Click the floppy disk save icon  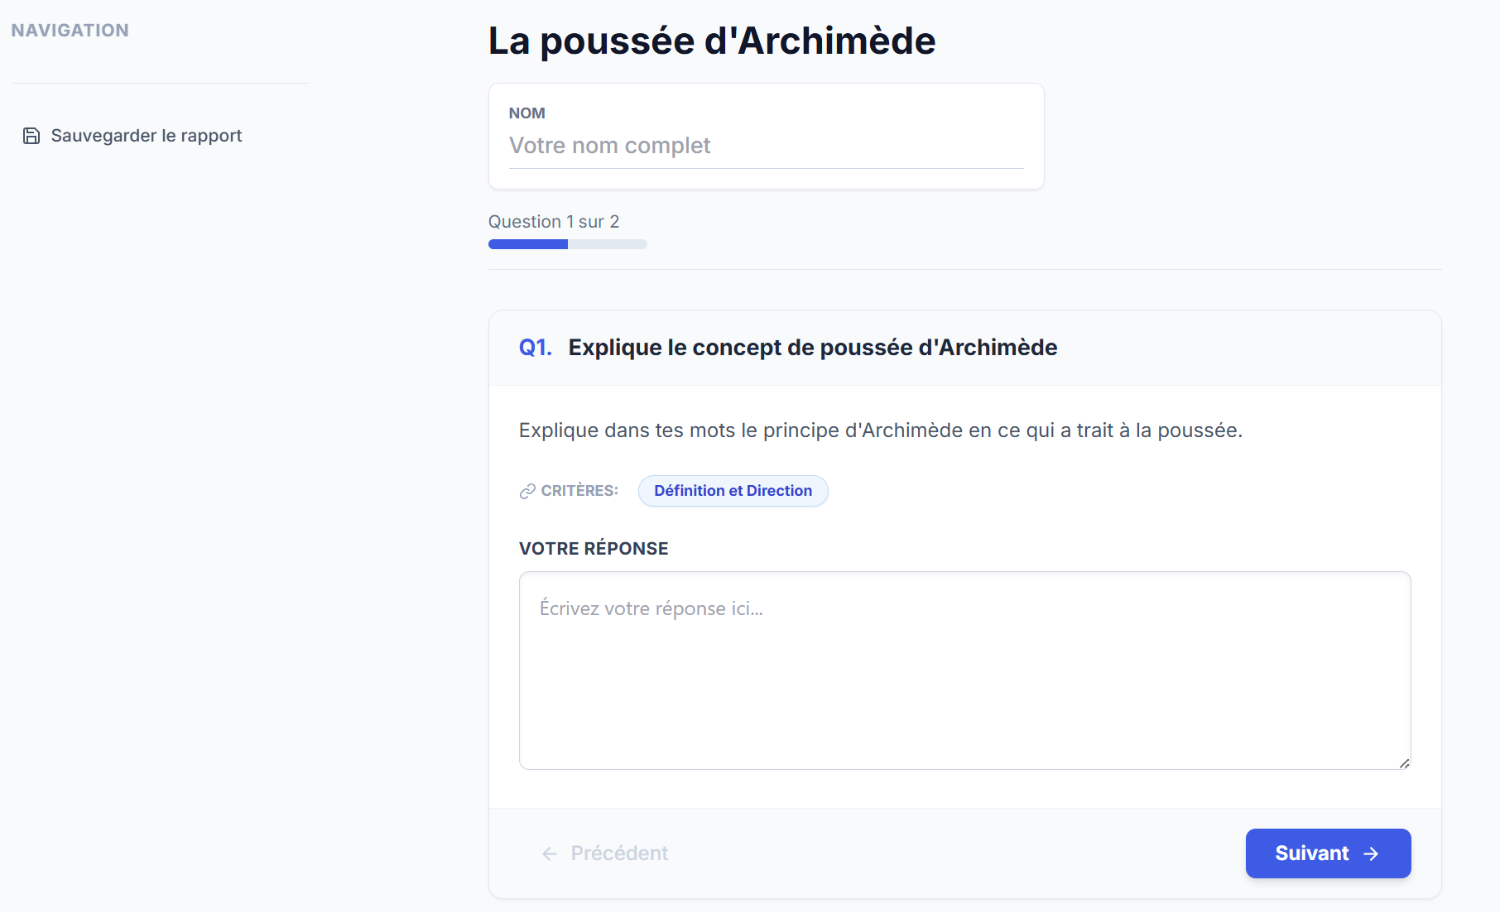tap(31, 136)
